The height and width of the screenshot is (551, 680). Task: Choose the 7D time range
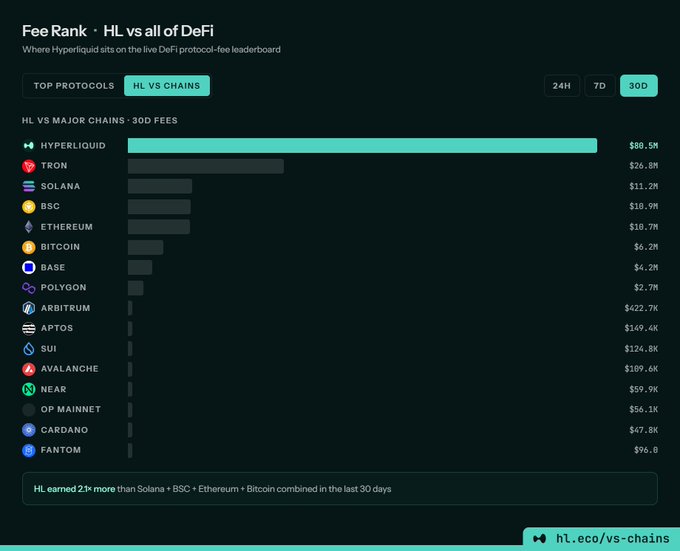click(600, 86)
